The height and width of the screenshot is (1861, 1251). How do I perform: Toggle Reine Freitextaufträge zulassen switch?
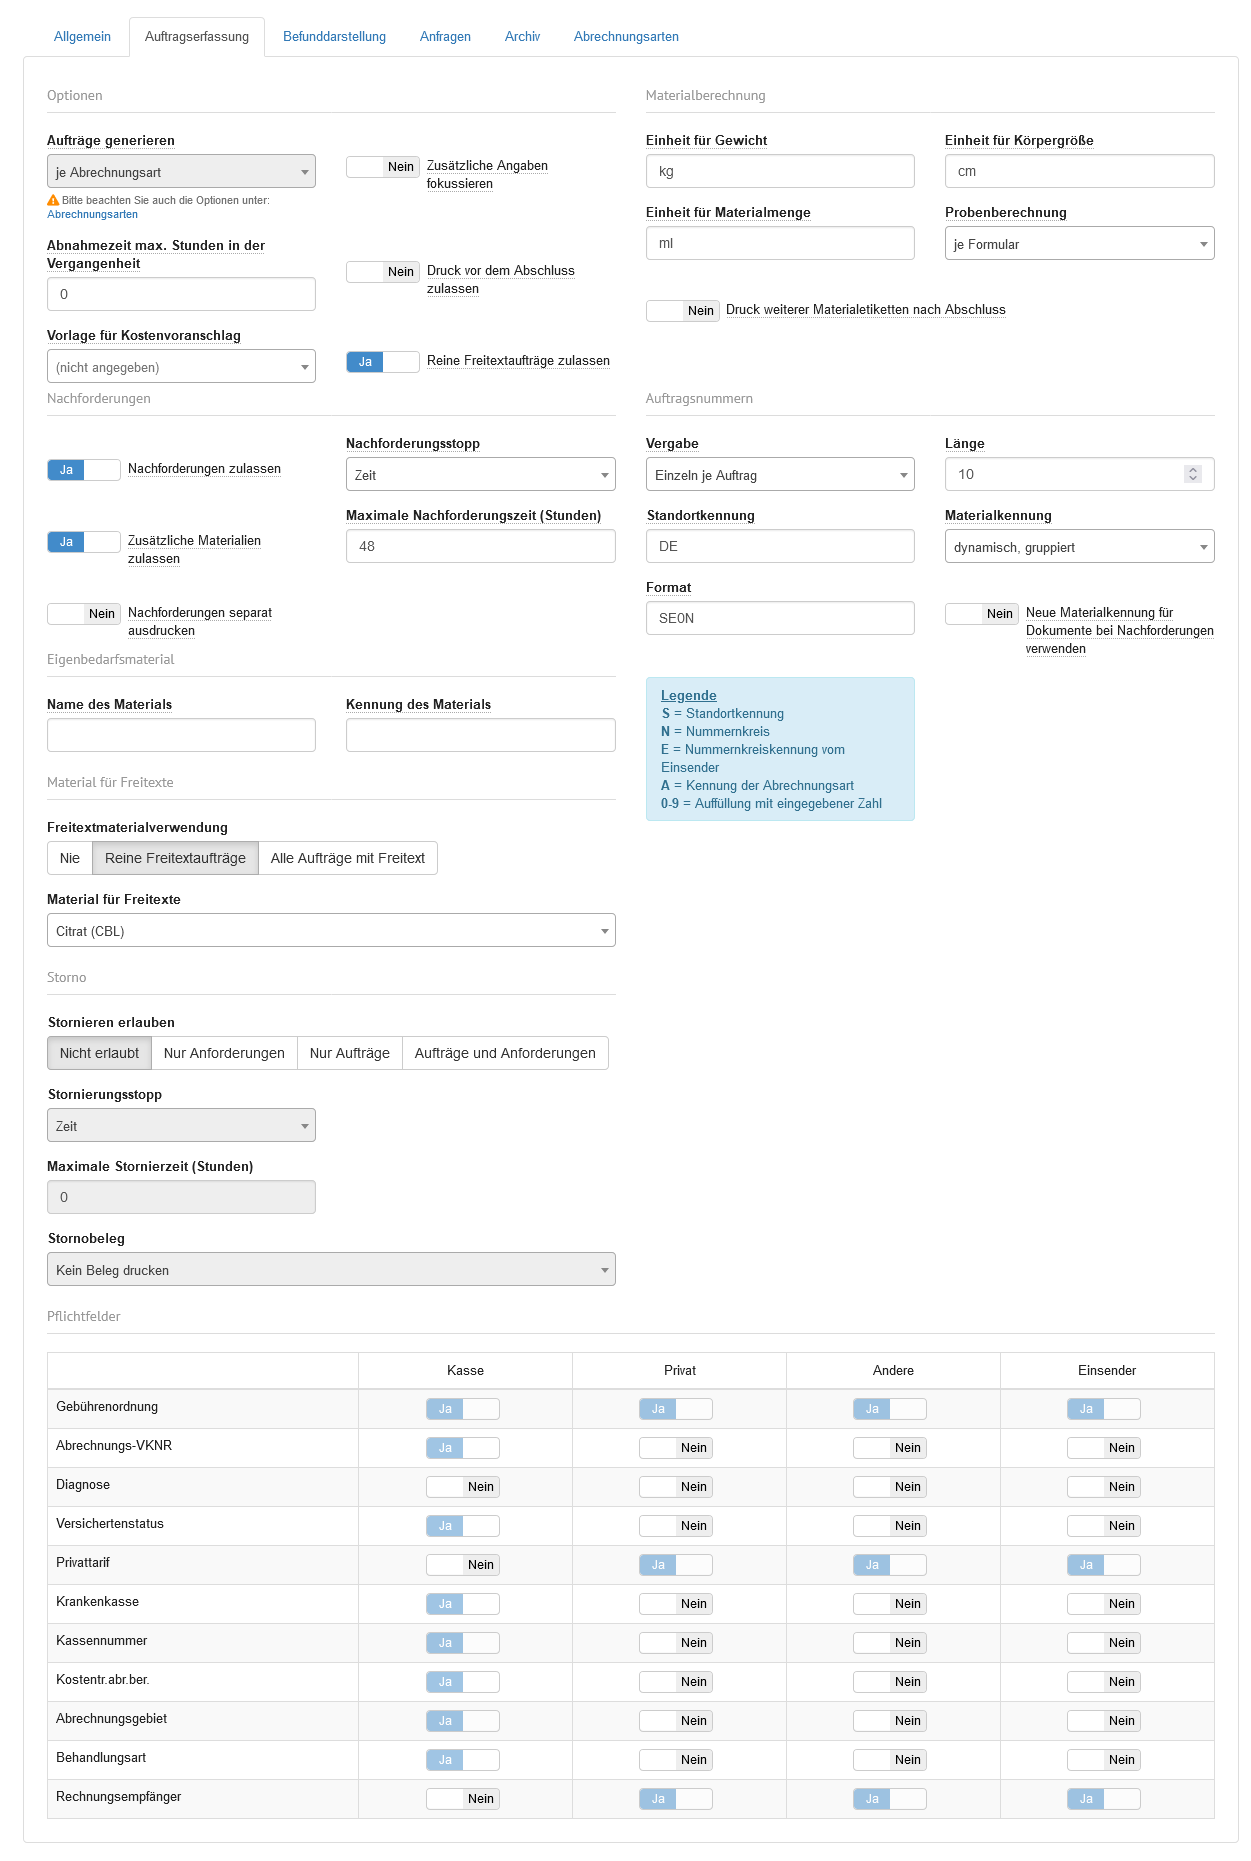[x=382, y=362]
